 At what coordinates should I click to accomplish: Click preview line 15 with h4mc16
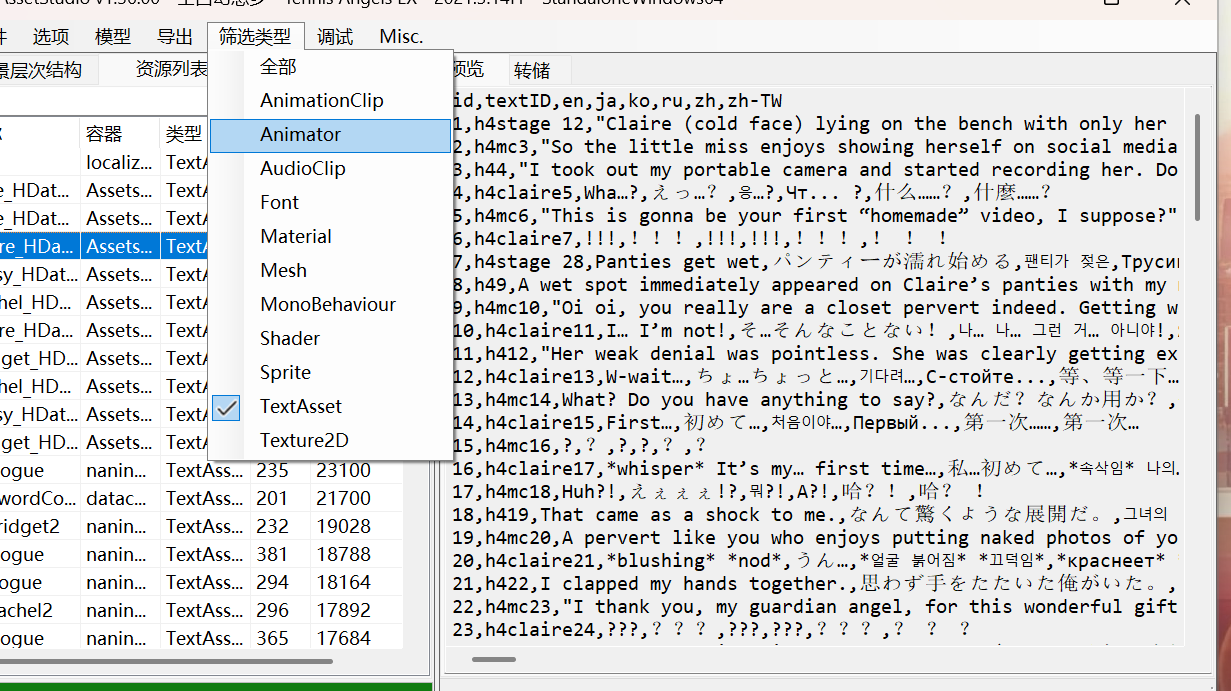coord(580,446)
